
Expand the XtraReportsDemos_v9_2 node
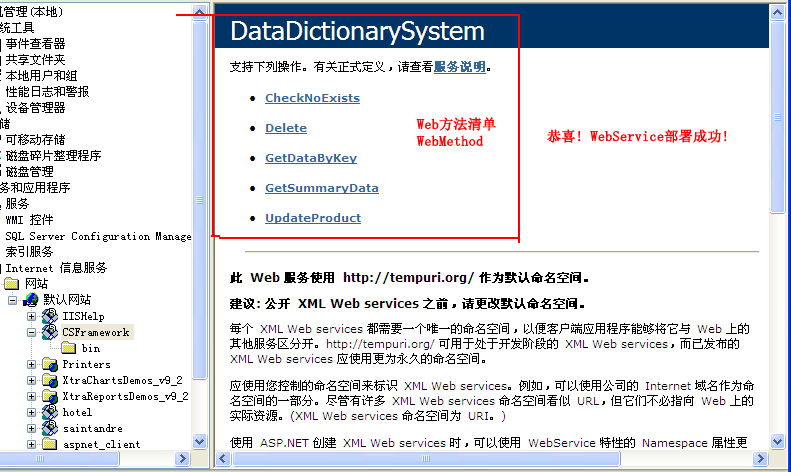(x=32, y=396)
